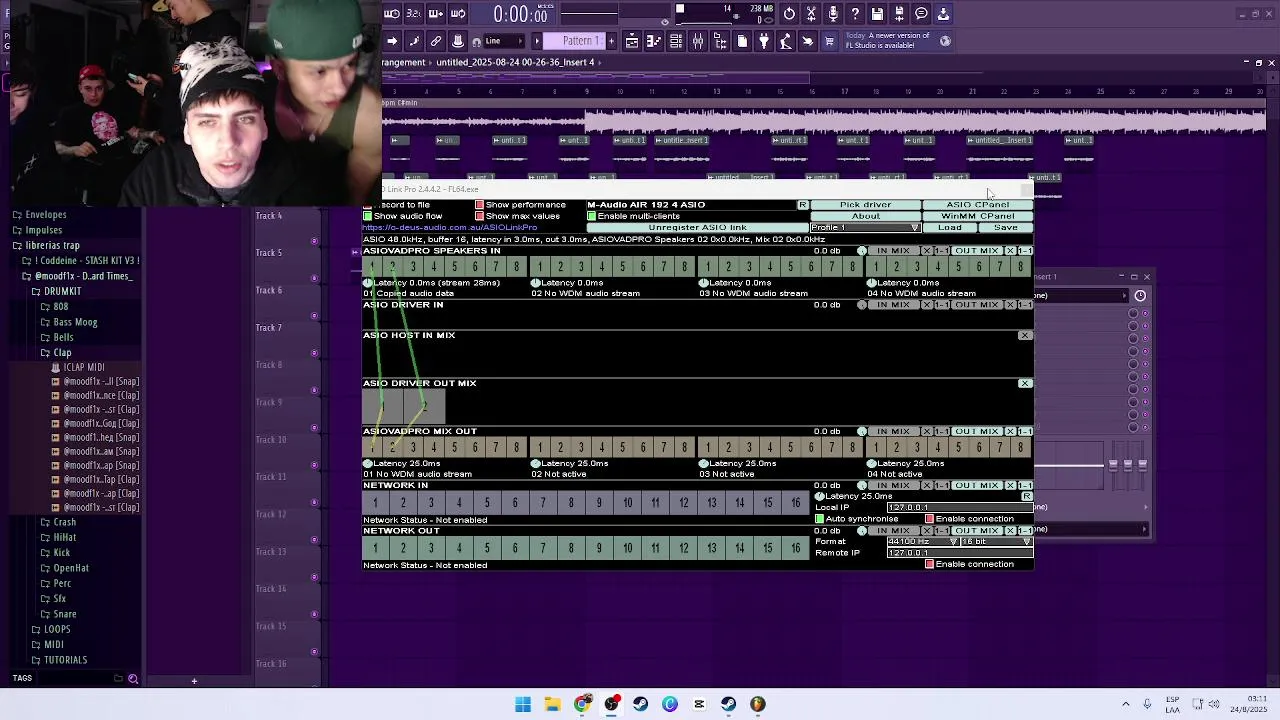Toggle the Auto synchronise checkbox
Screen dimensions: 1280x720
(820, 519)
